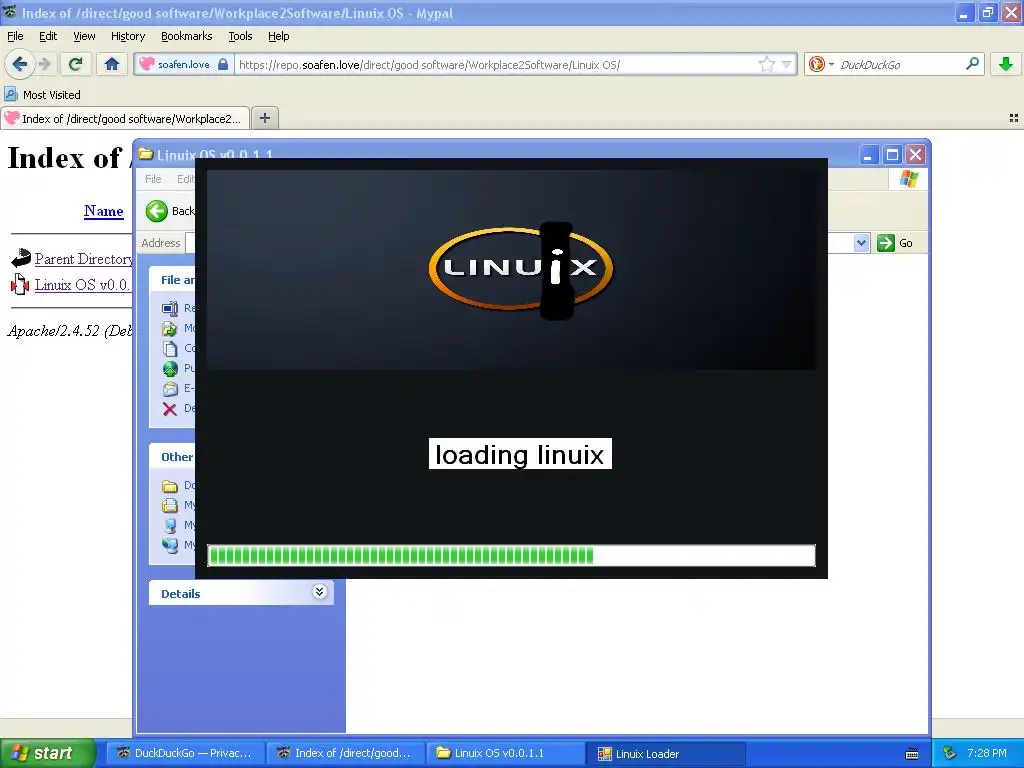Click the browser Forward arrow button
This screenshot has height=768, width=1024.
pyautogui.click(x=44, y=64)
